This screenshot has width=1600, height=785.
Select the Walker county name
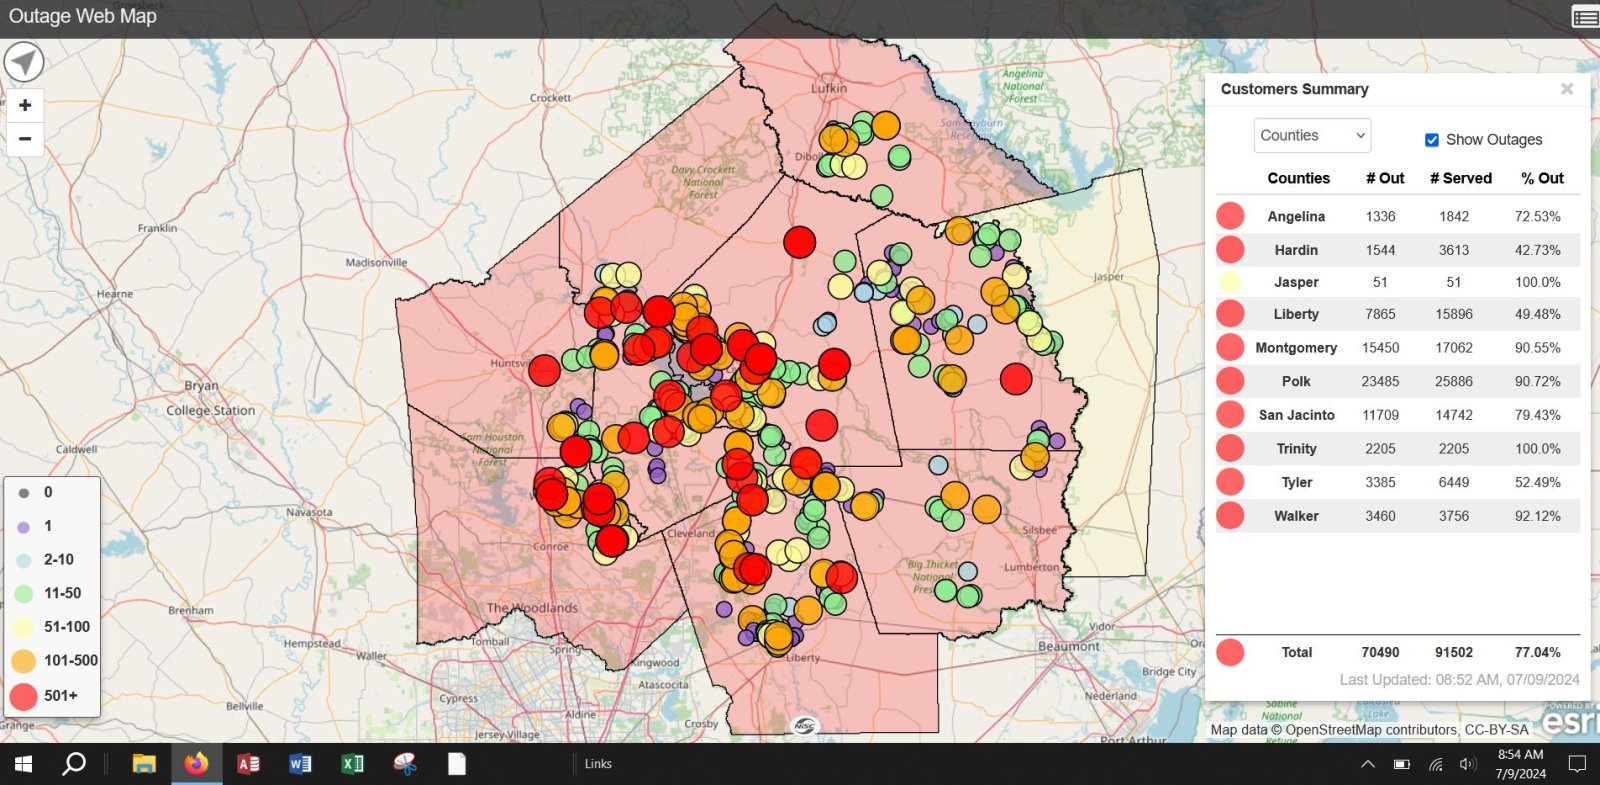click(x=1296, y=516)
